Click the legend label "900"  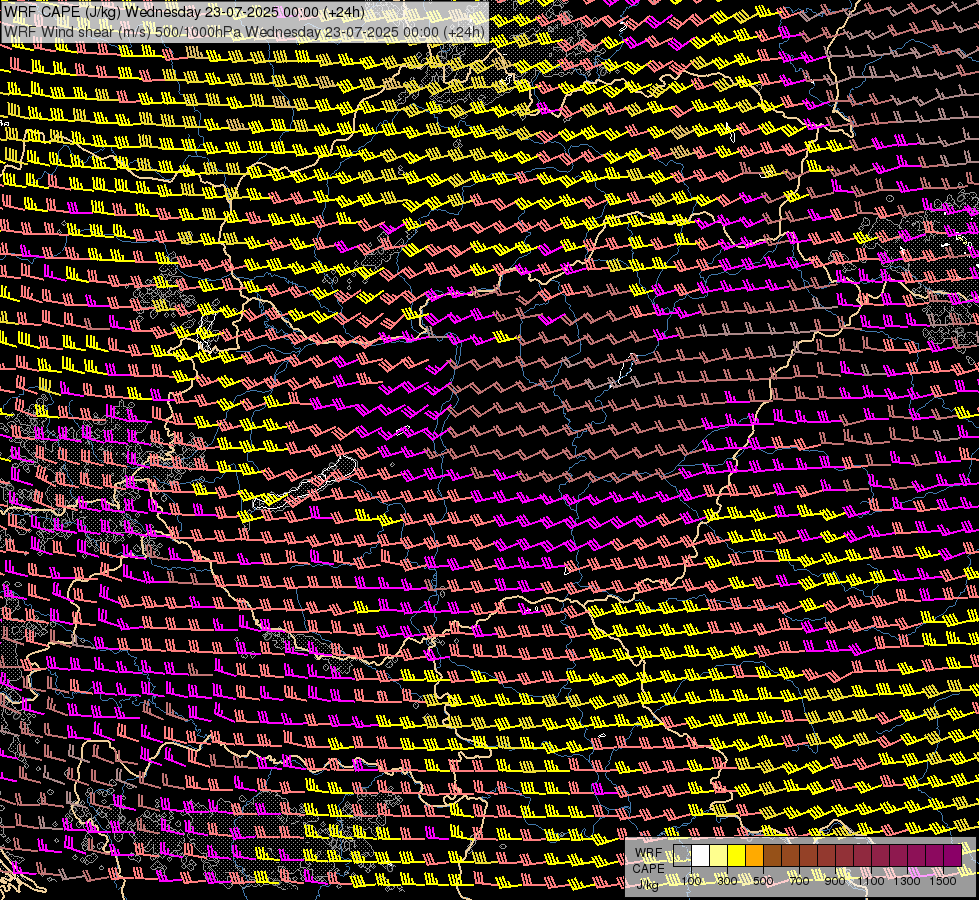(835, 881)
